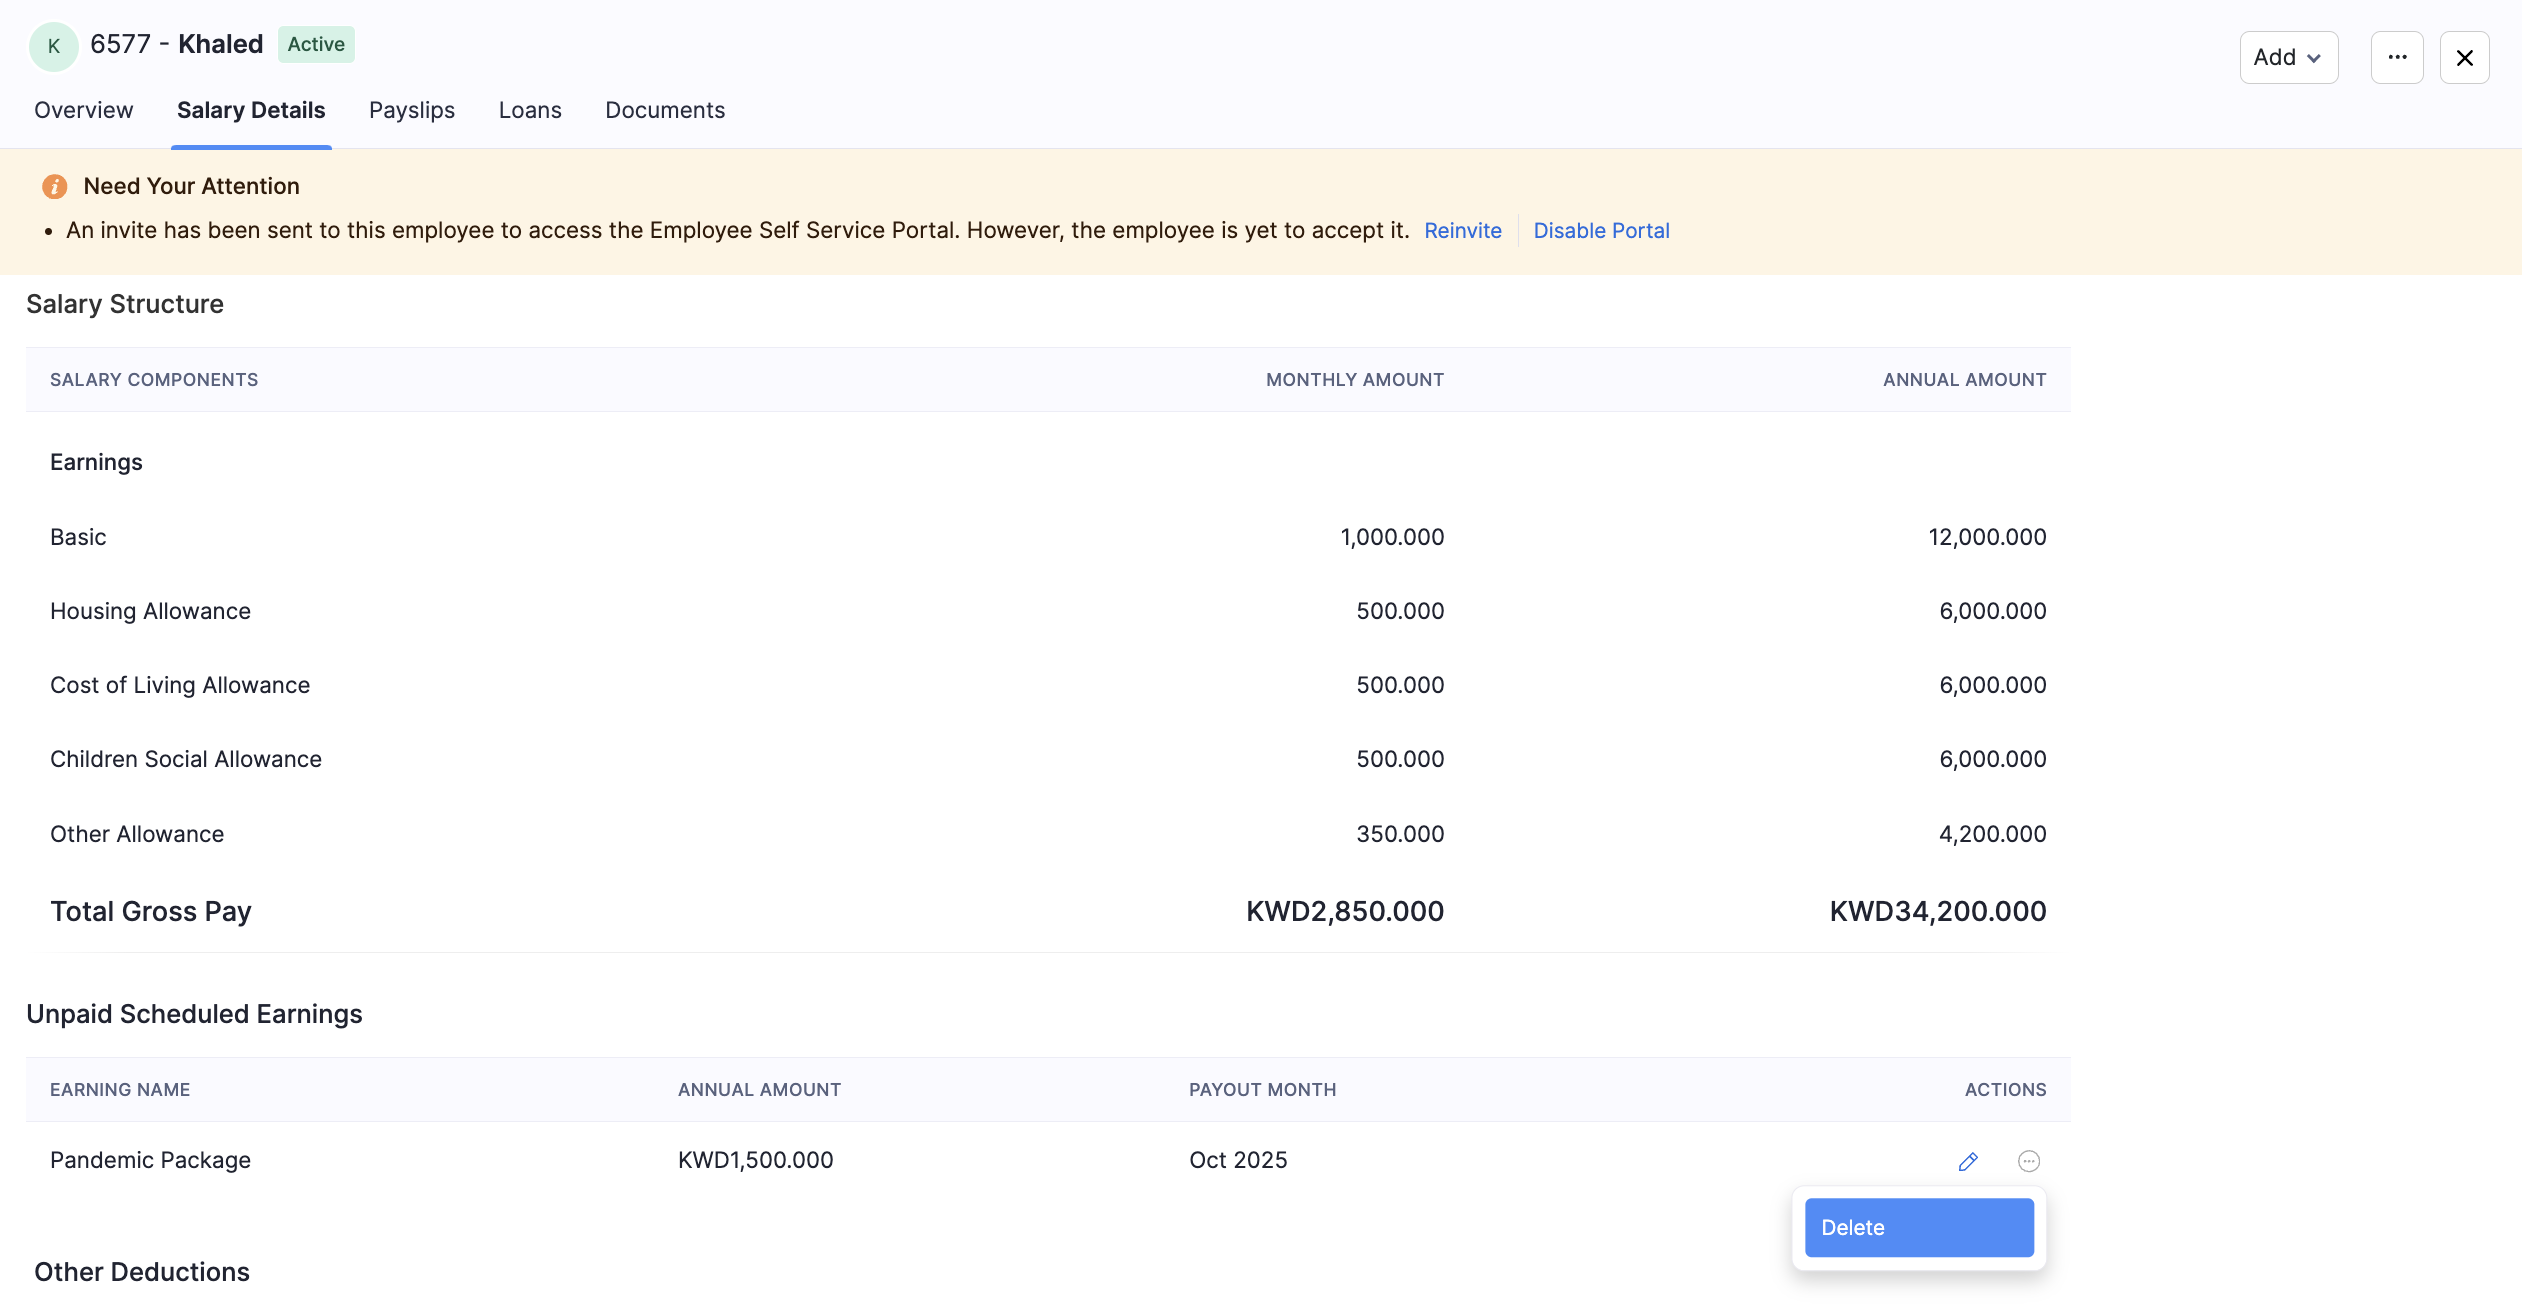
Task: Switch to the Documents tab
Action: [664, 110]
